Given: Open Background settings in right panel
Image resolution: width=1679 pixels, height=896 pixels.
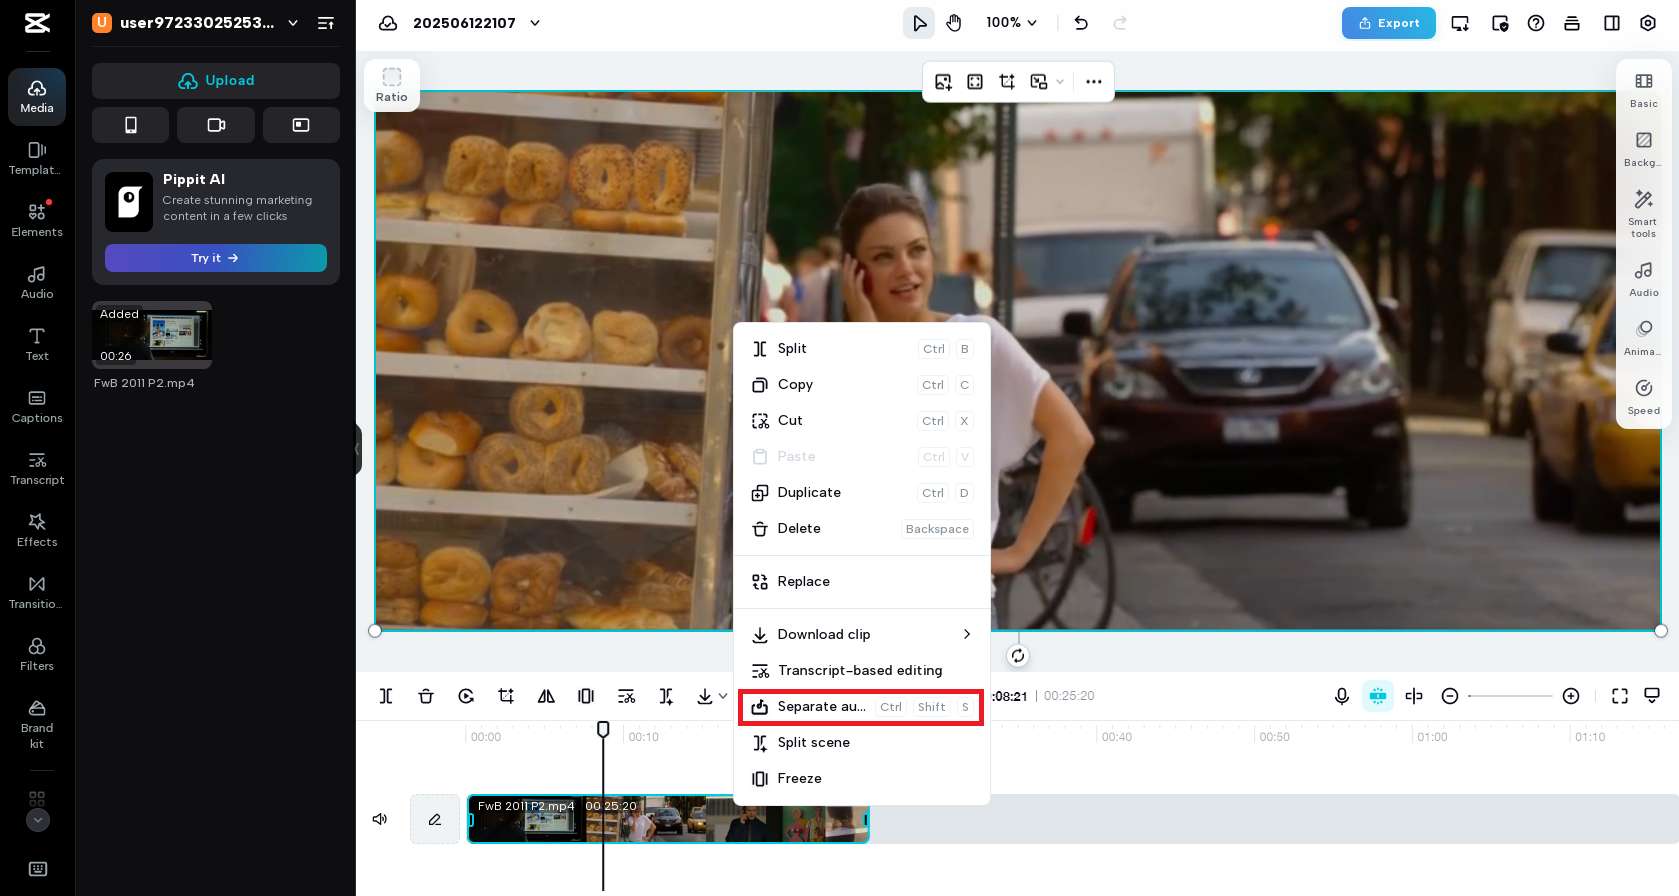Looking at the screenshot, I should click(1643, 148).
